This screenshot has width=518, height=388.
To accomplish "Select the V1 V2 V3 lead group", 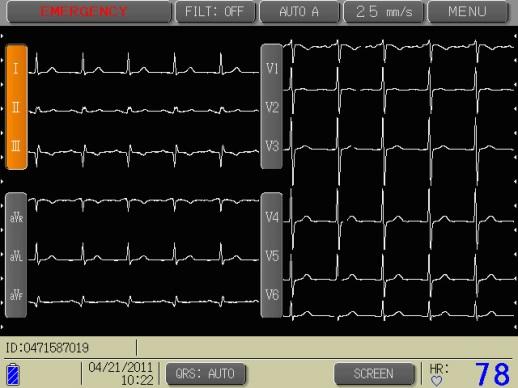I will click(x=271, y=106).
